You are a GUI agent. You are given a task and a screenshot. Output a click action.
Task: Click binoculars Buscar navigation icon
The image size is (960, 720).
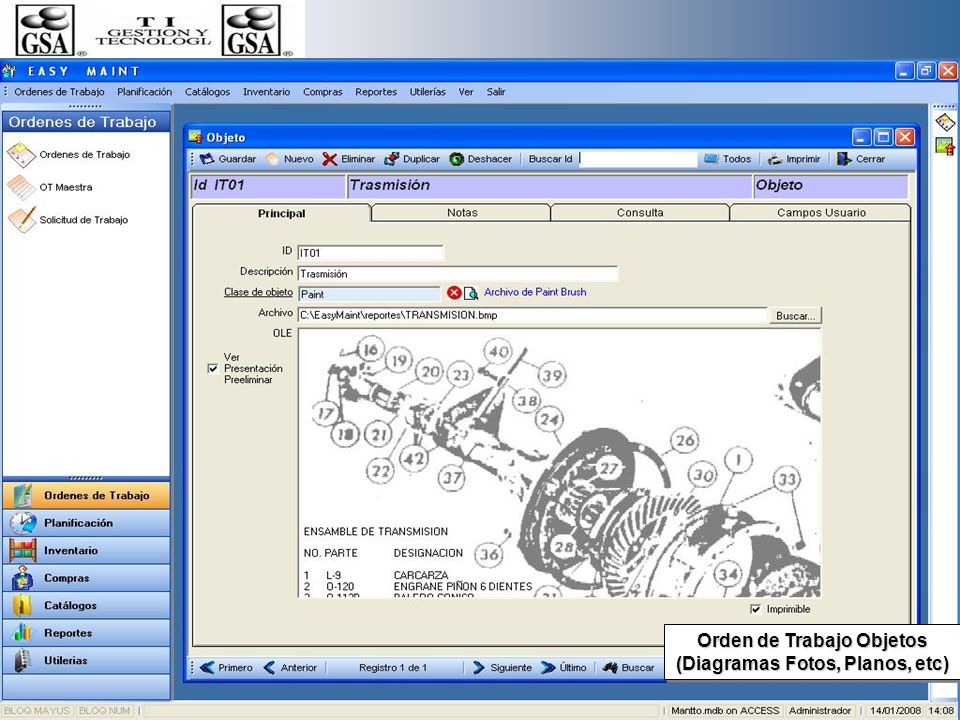(610, 668)
